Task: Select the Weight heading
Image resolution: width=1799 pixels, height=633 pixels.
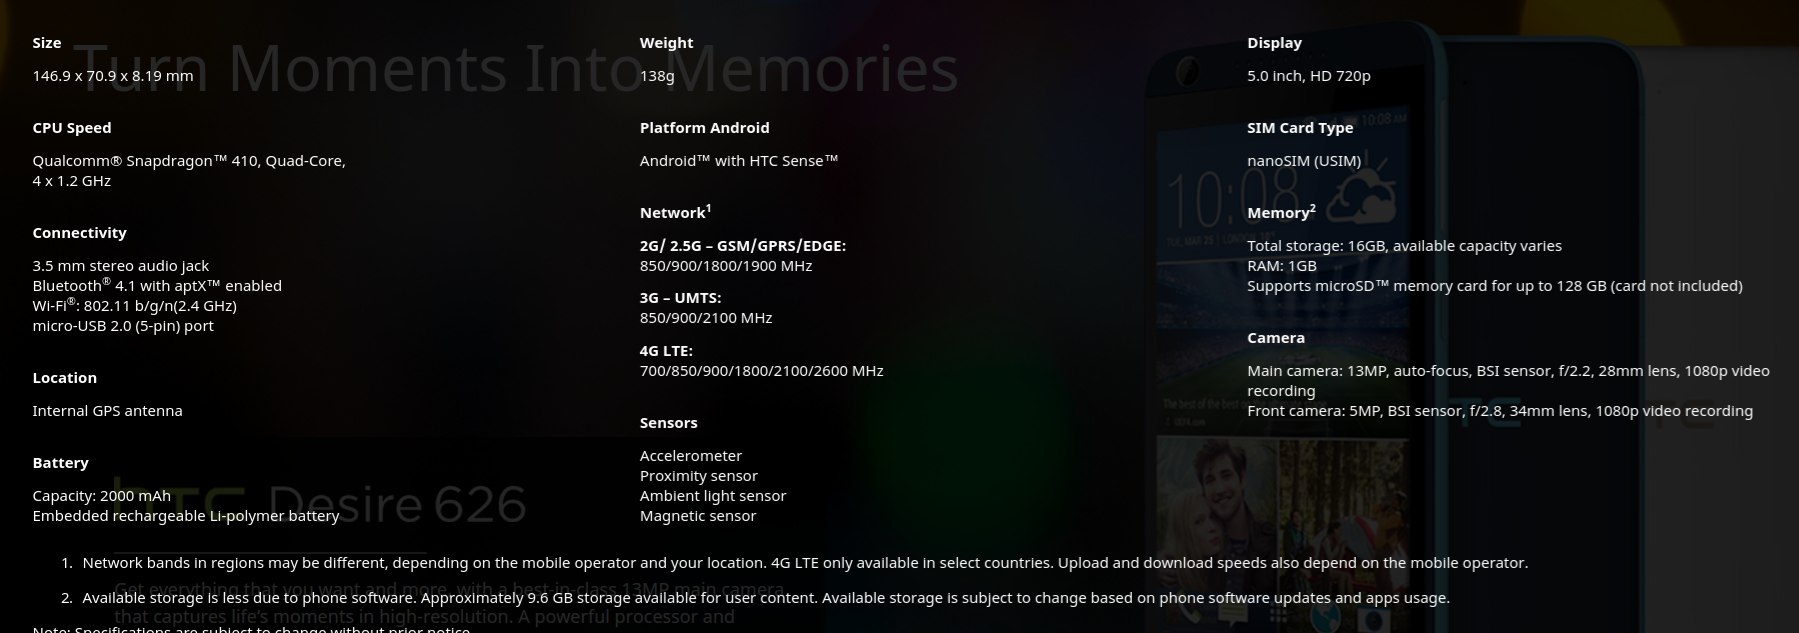Action: tap(666, 43)
